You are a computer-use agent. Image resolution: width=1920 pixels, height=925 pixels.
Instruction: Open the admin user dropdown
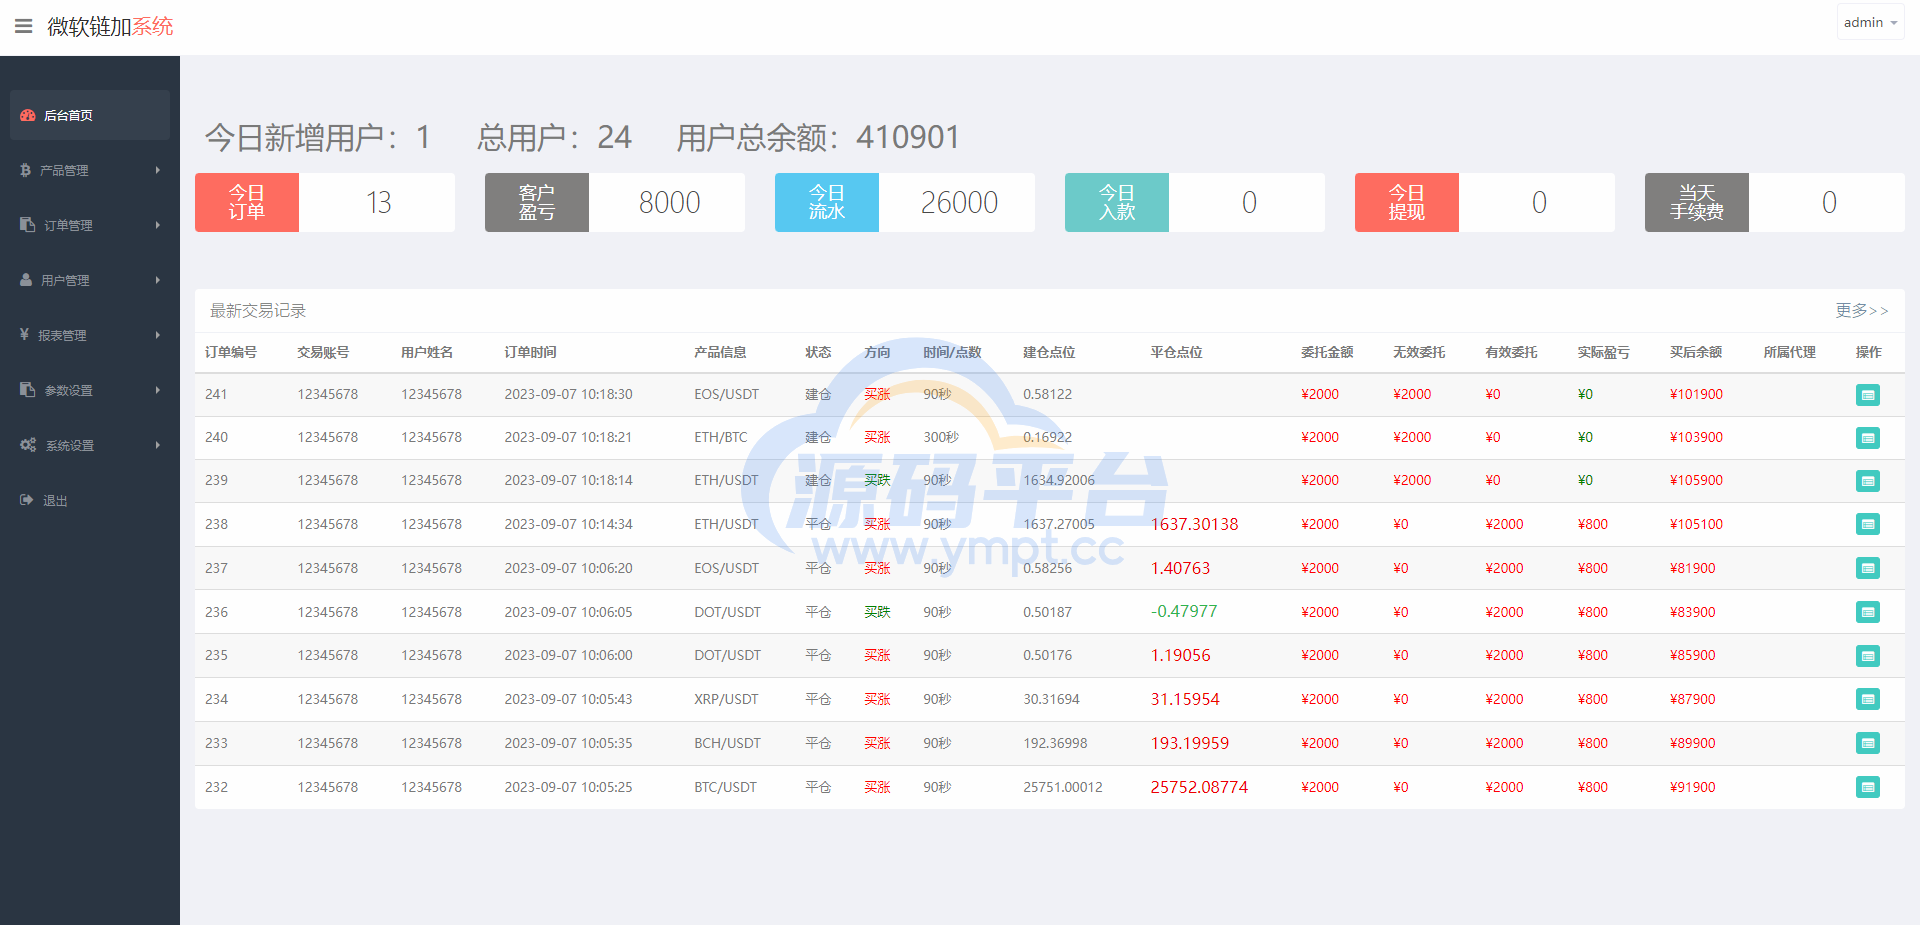[1869, 22]
